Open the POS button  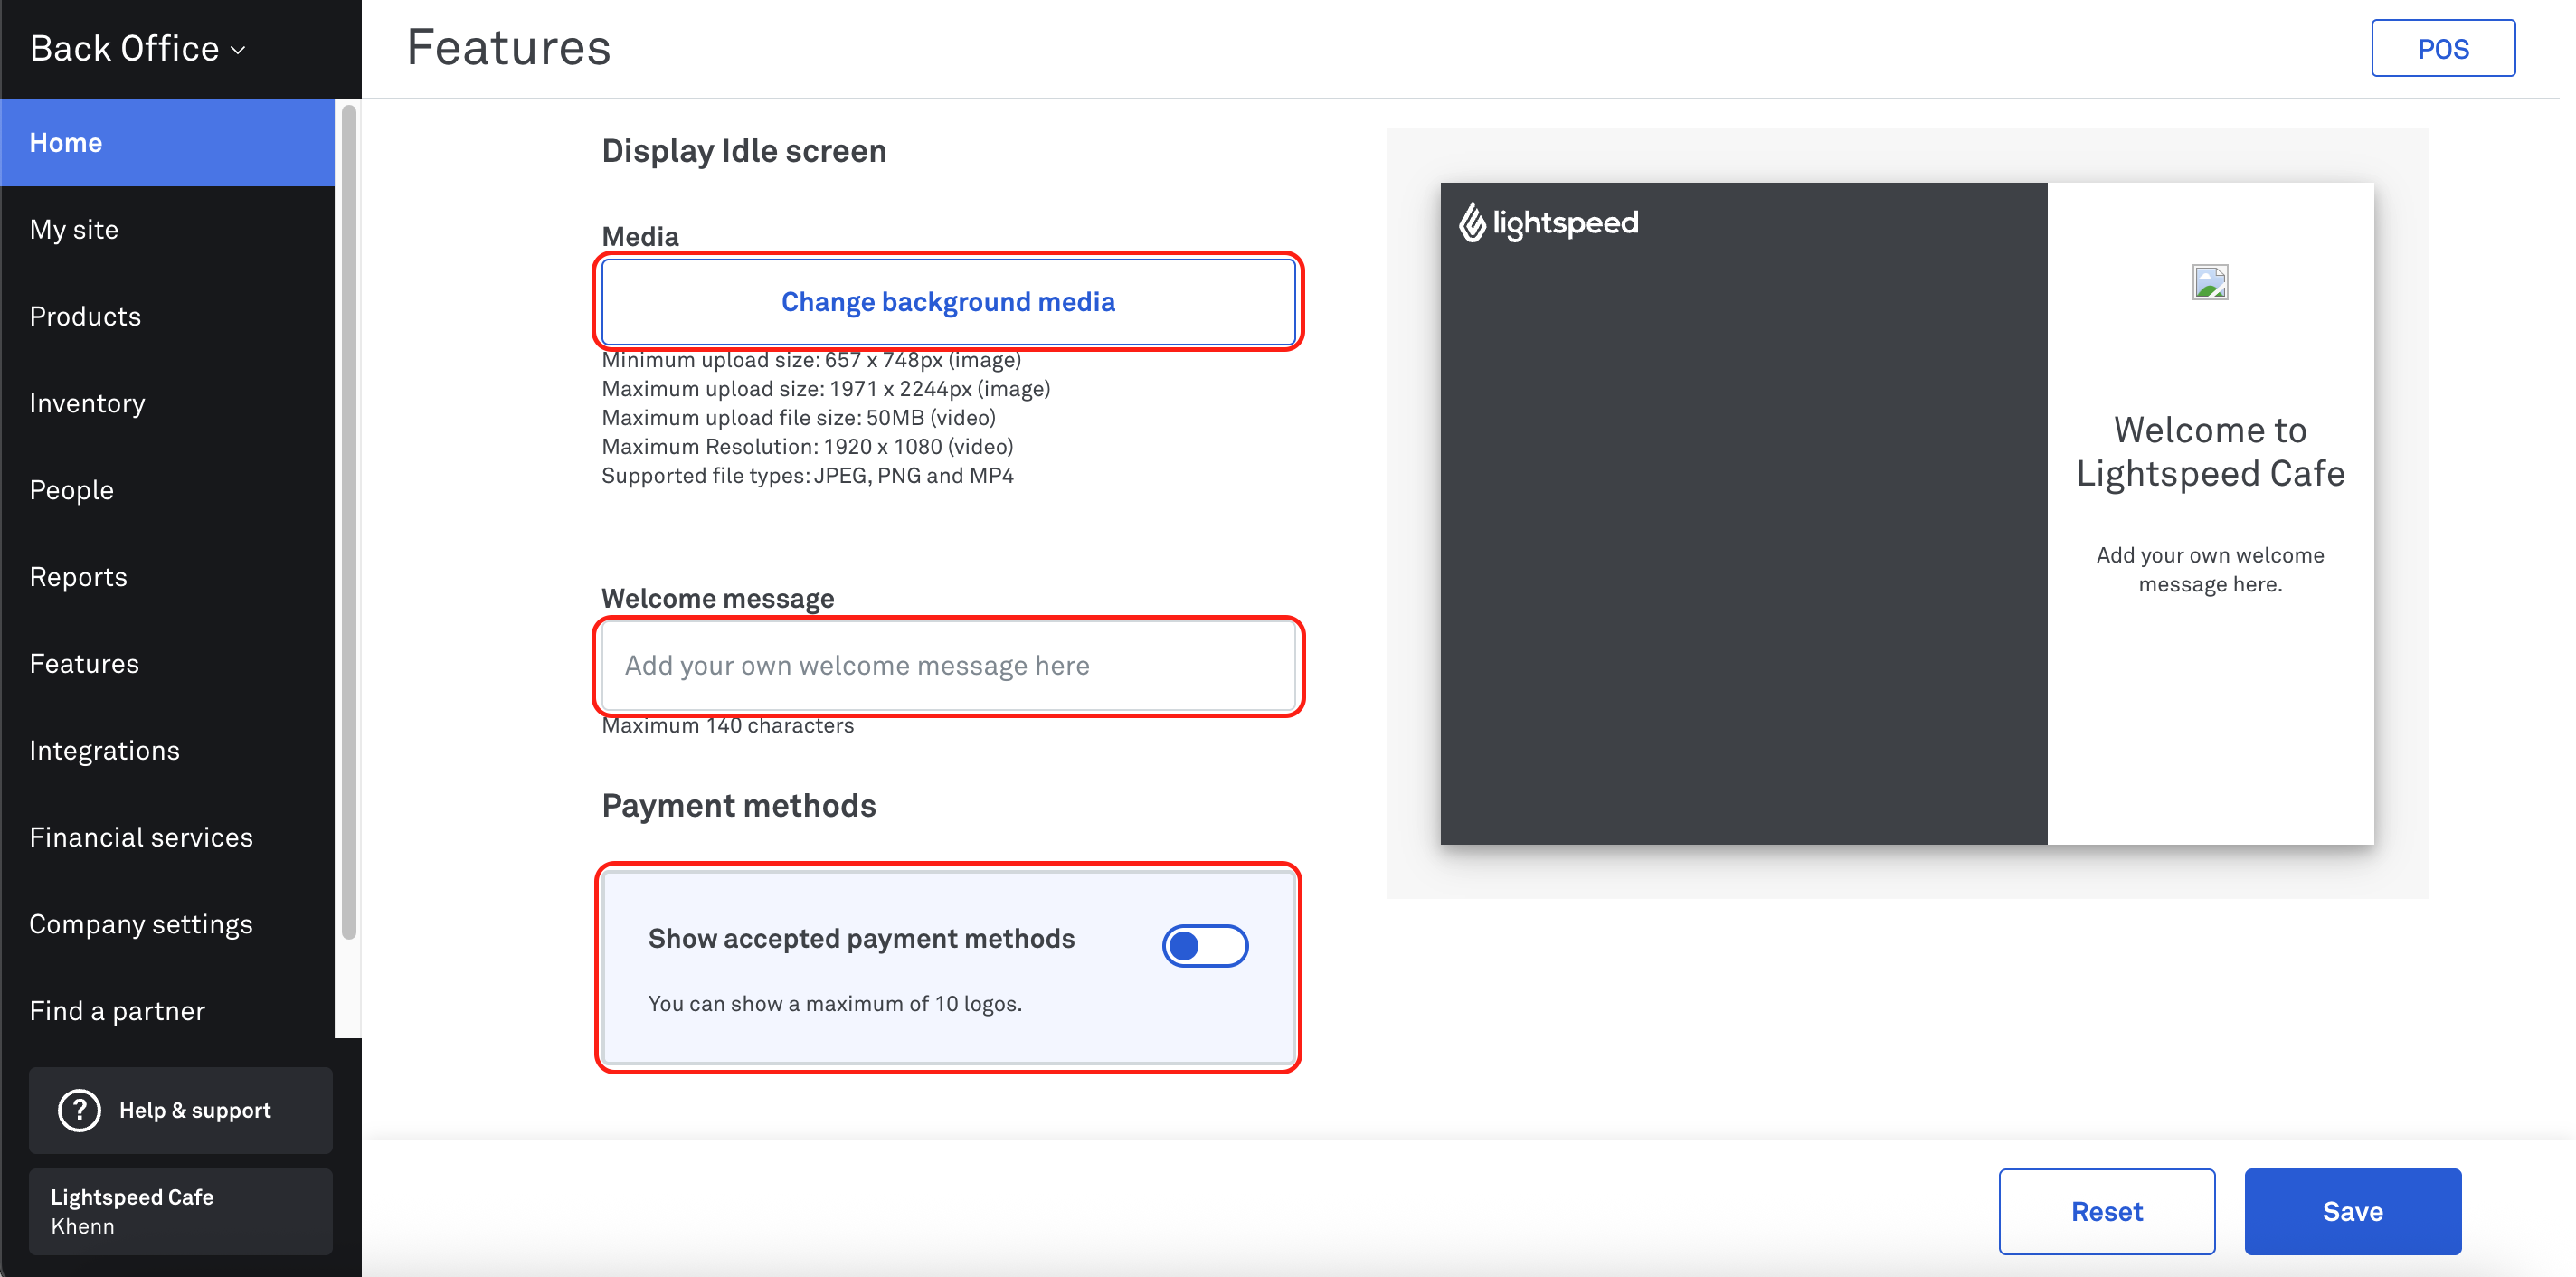coord(2443,48)
